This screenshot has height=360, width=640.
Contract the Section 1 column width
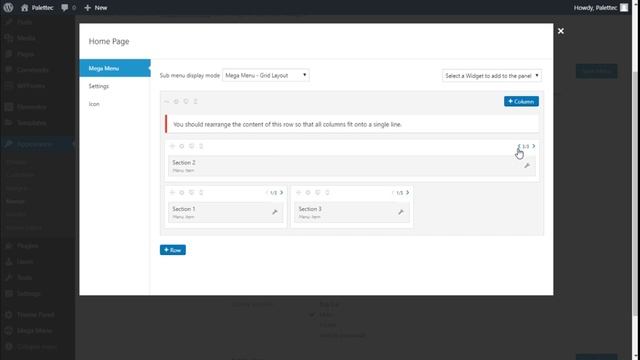(267, 193)
